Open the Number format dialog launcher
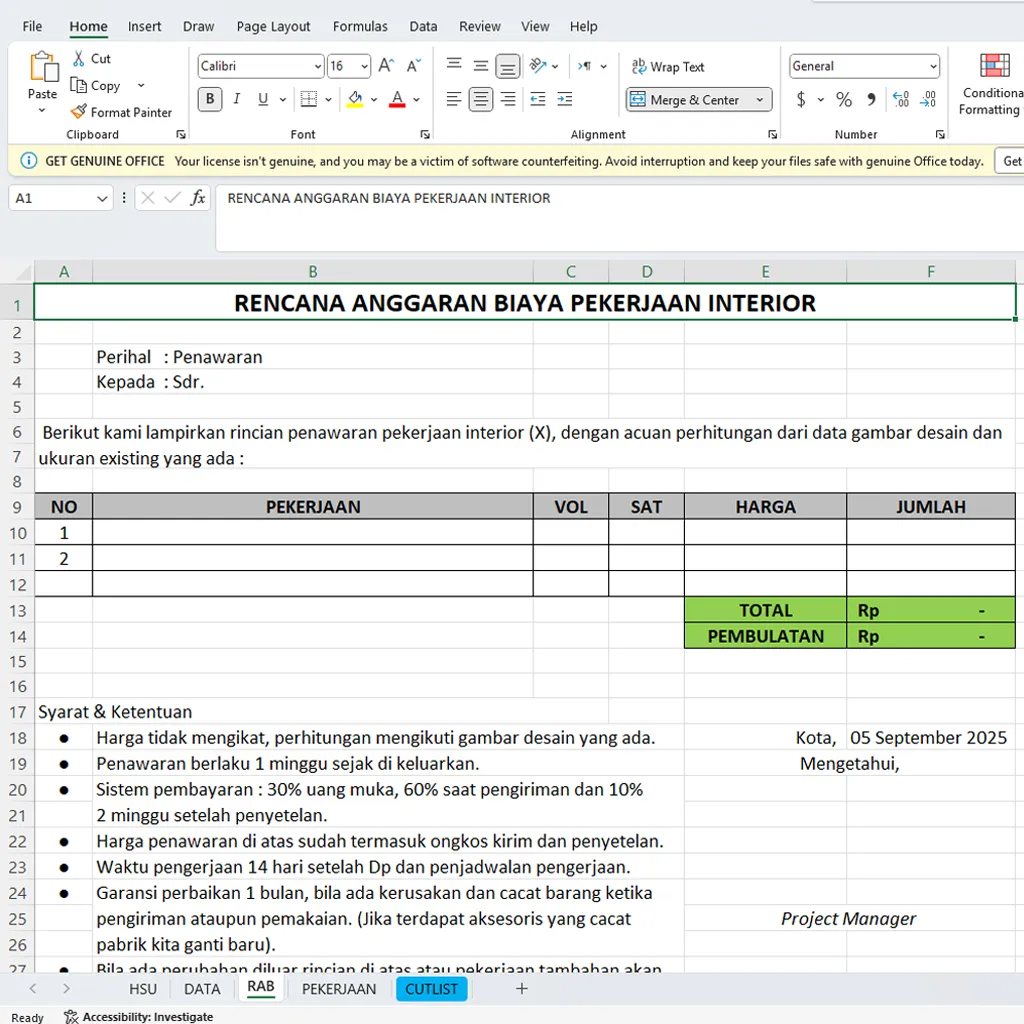 (940, 135)
